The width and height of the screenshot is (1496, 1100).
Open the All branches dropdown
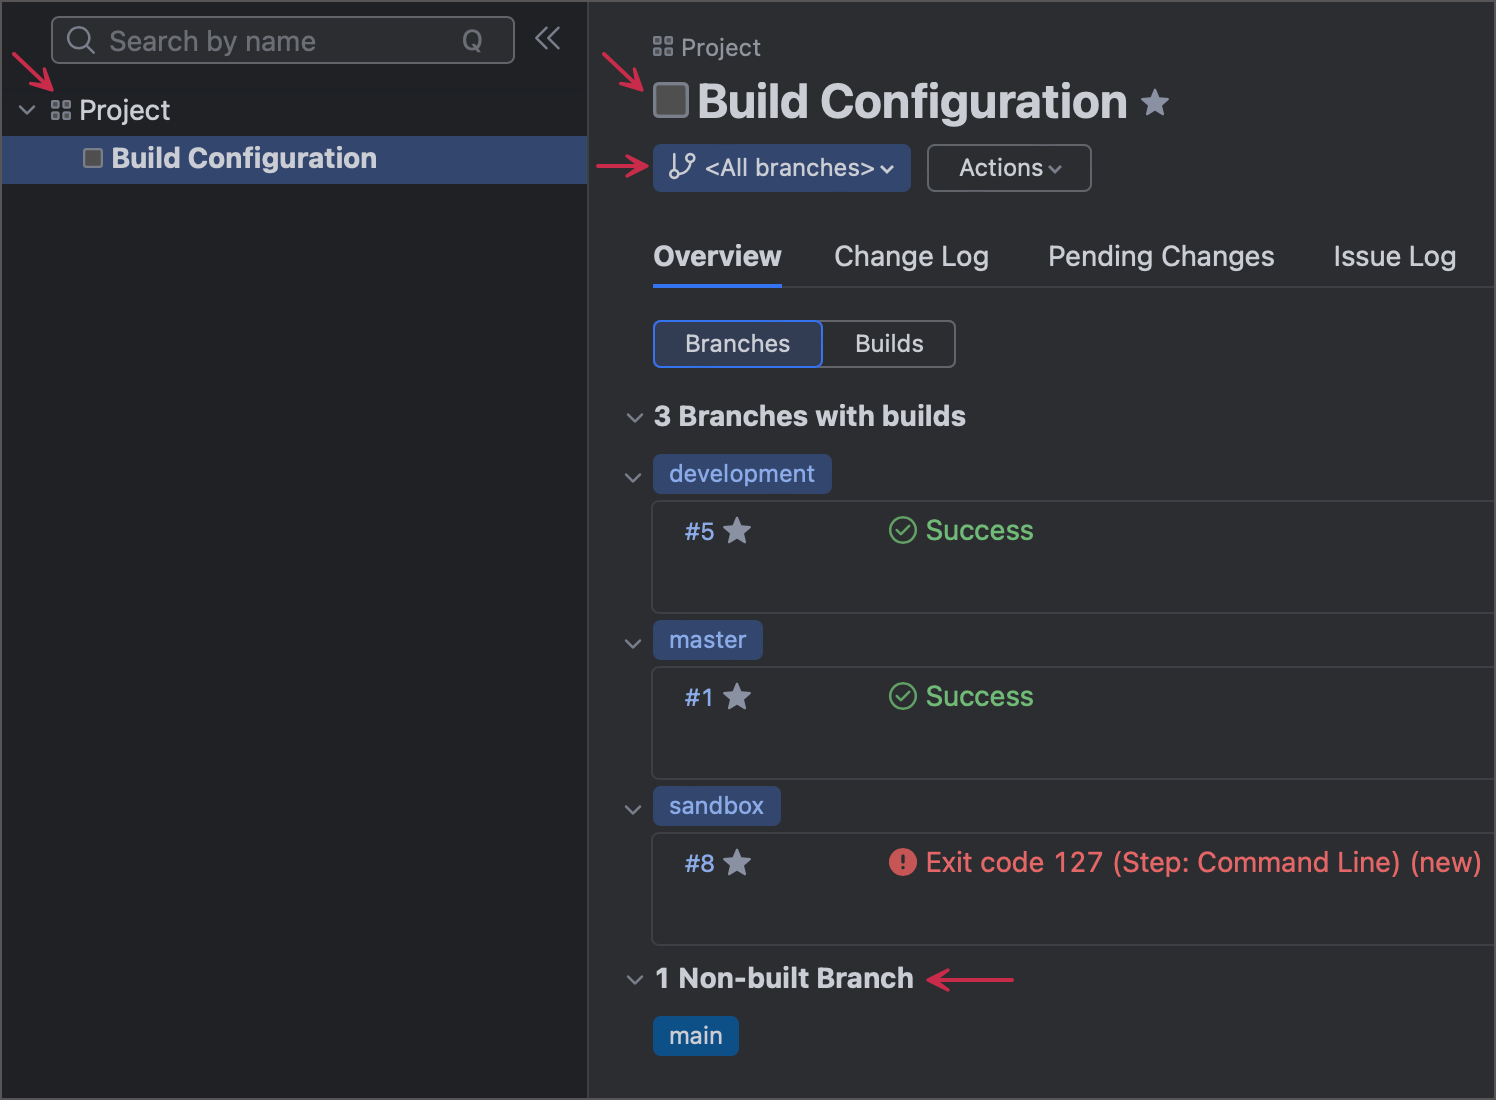point(781,168)
